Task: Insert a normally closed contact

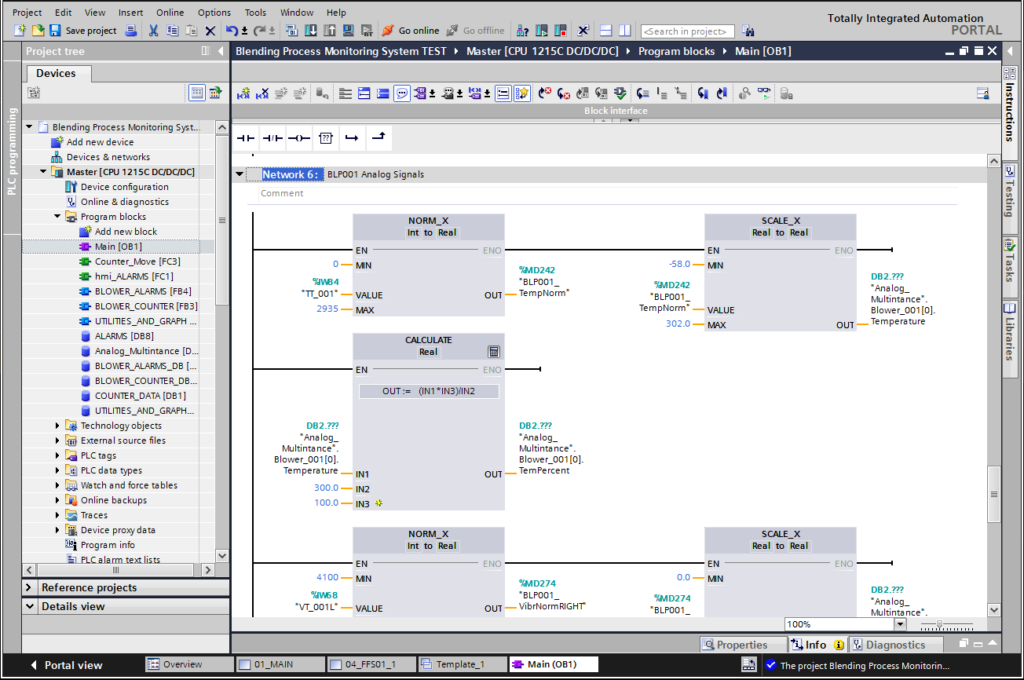Action: point(272,137)
